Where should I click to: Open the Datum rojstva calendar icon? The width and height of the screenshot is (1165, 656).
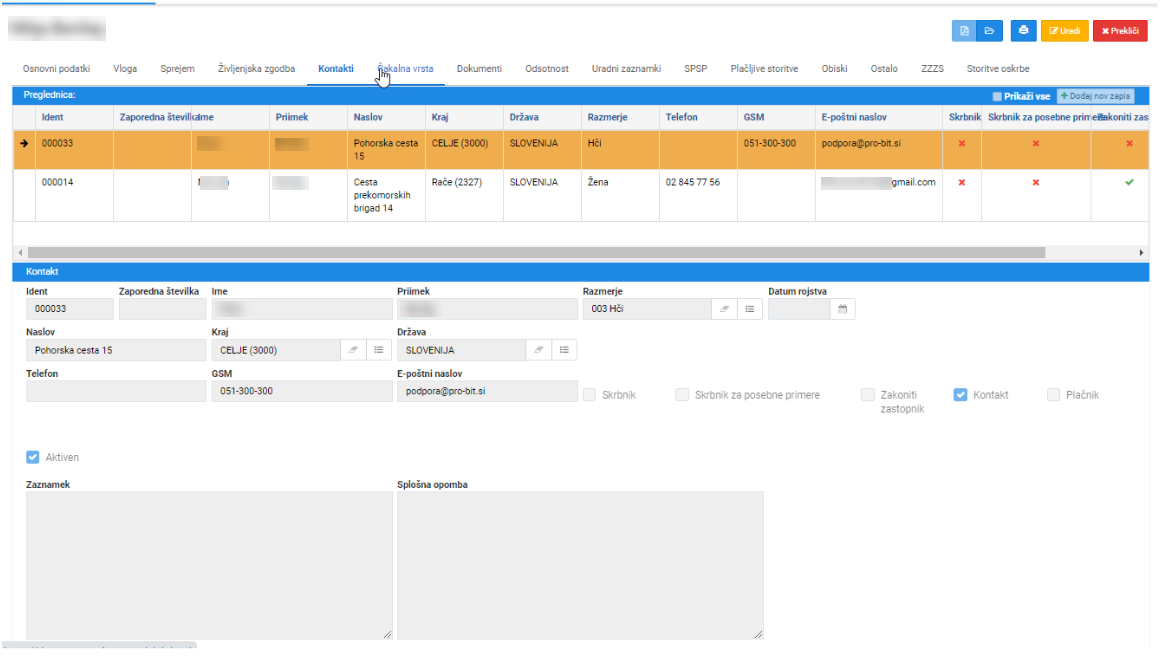click(x=843, y=309)
